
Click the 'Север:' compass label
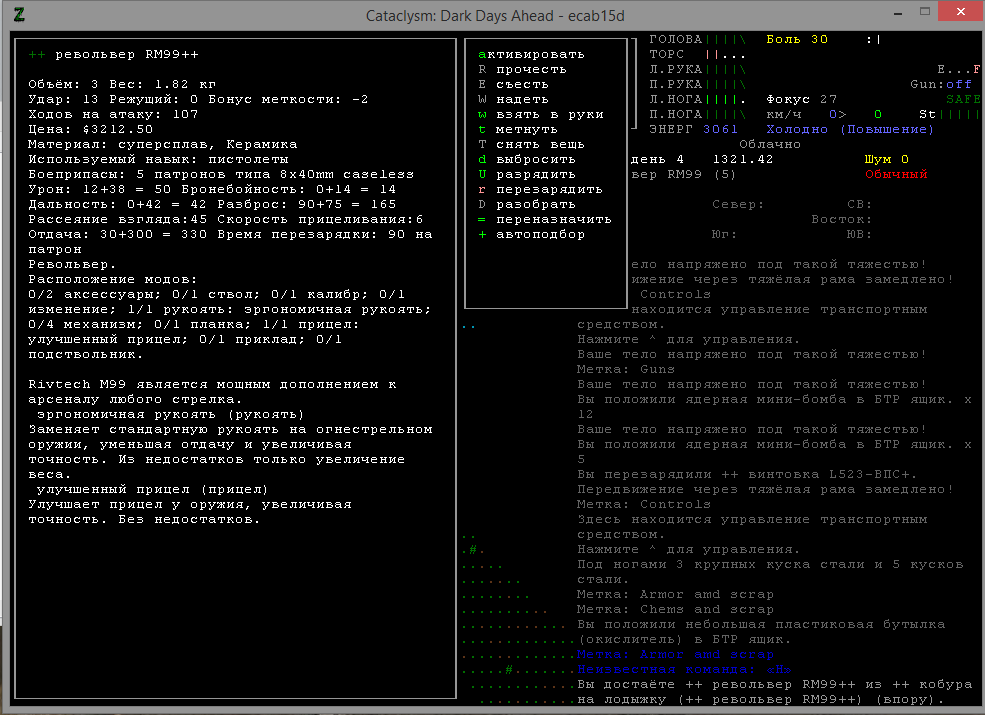tap(738, 205)
